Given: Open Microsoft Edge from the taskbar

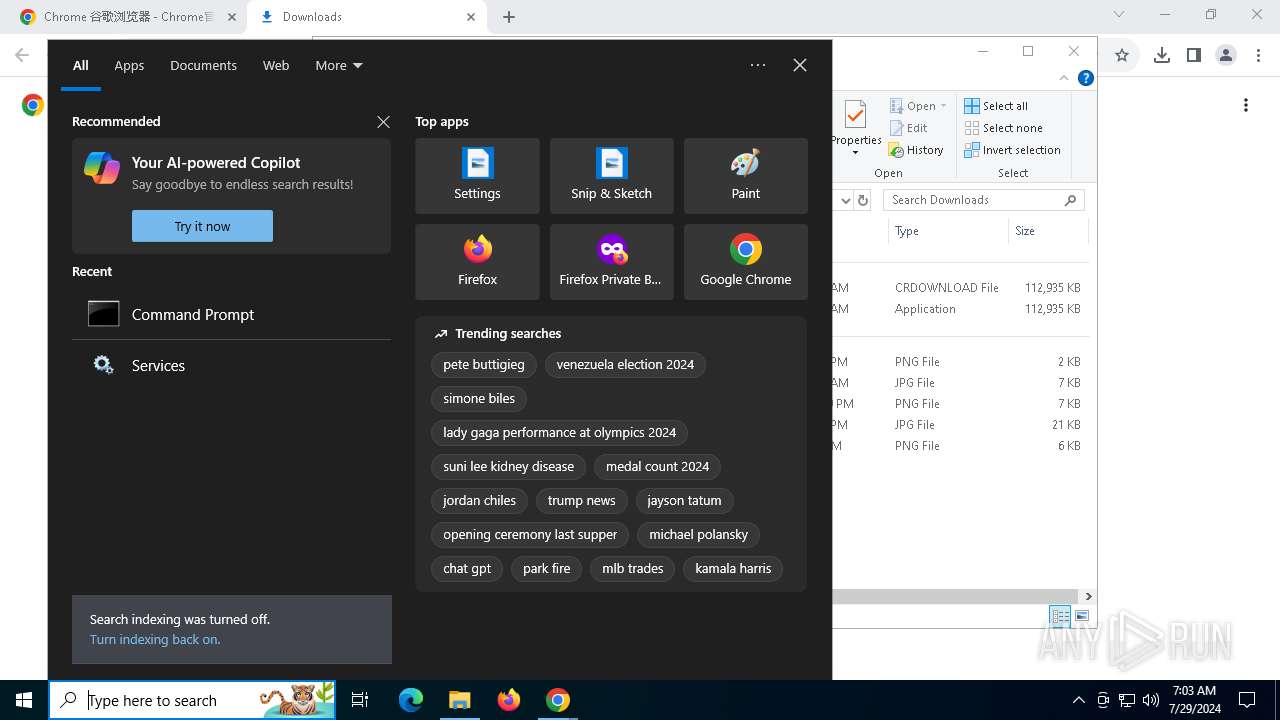Looking at the screenshot, I should (411, 700).
